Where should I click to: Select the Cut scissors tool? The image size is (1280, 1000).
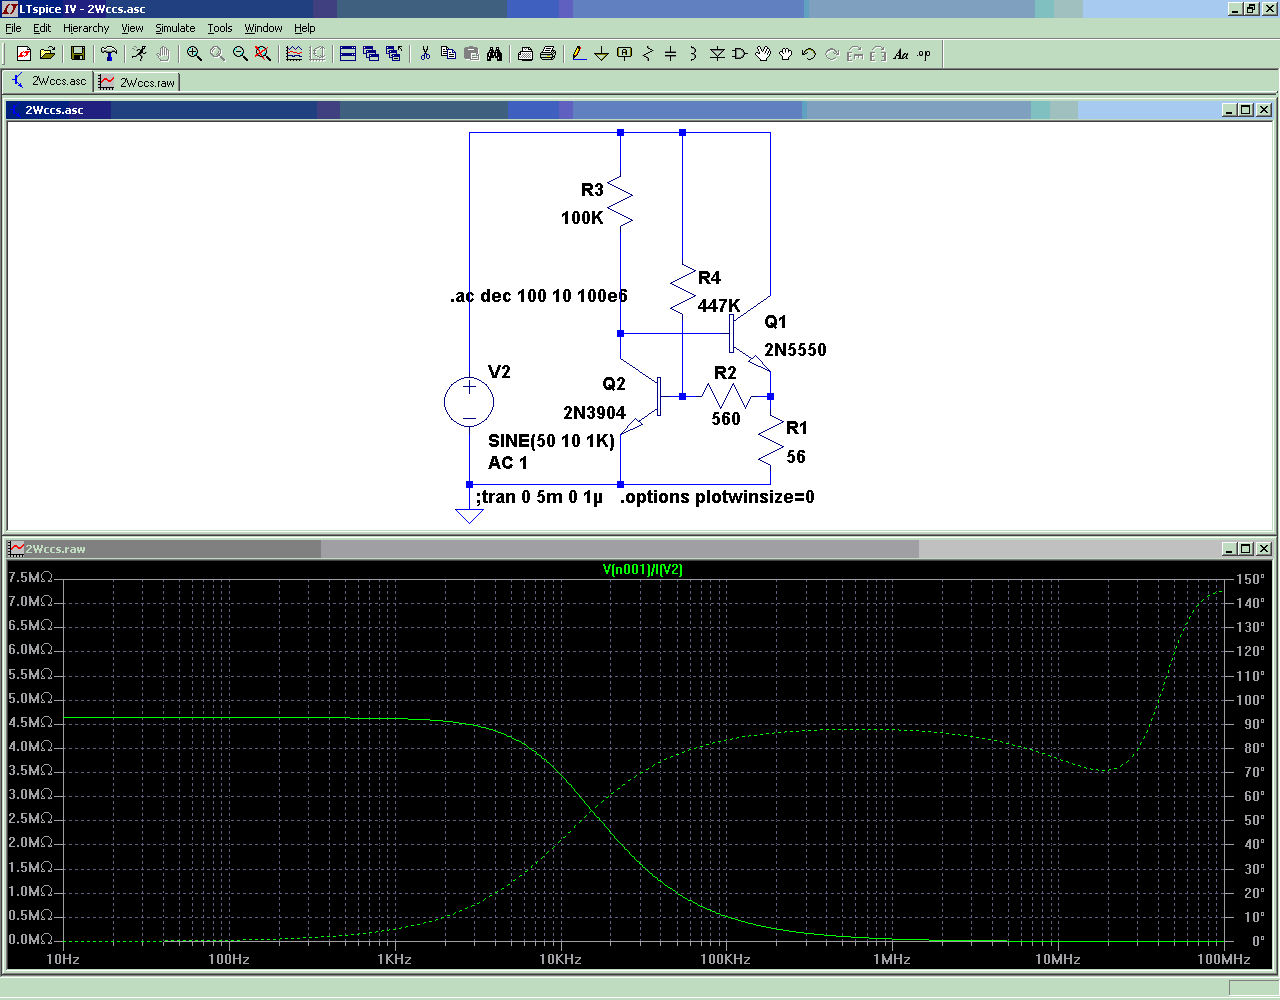(425, 54)
